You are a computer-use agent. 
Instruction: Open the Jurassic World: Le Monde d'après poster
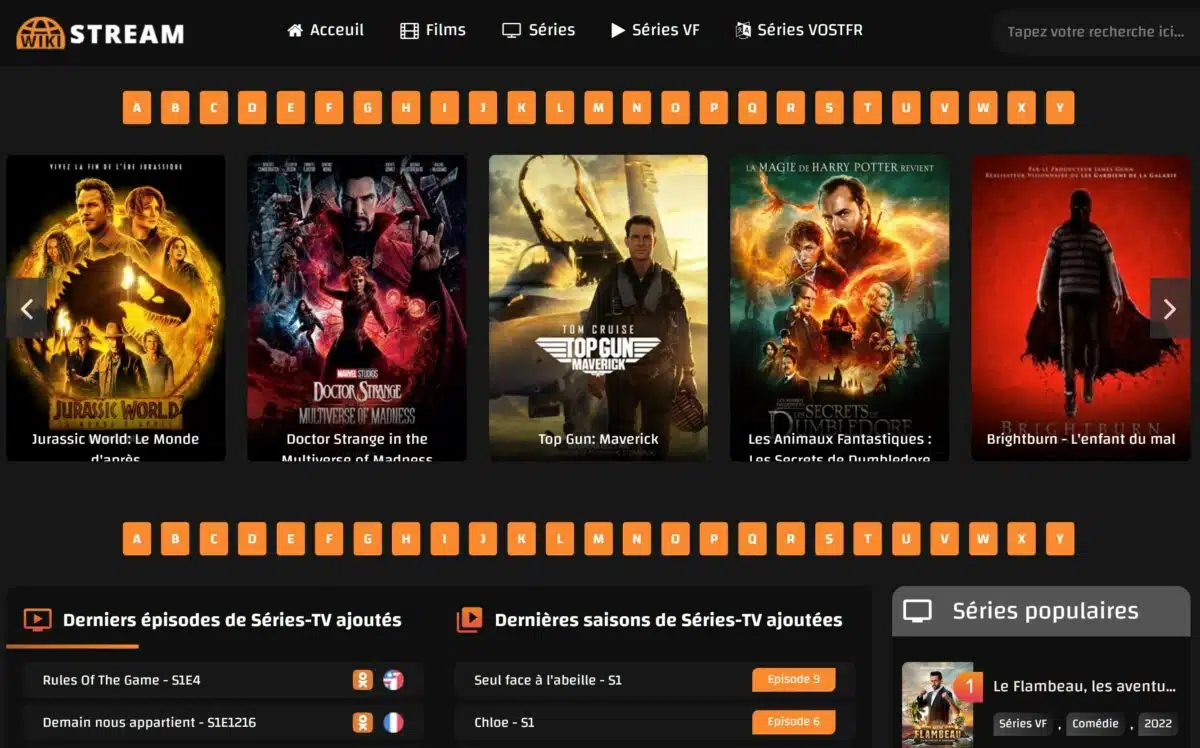(x=116, y=308)
